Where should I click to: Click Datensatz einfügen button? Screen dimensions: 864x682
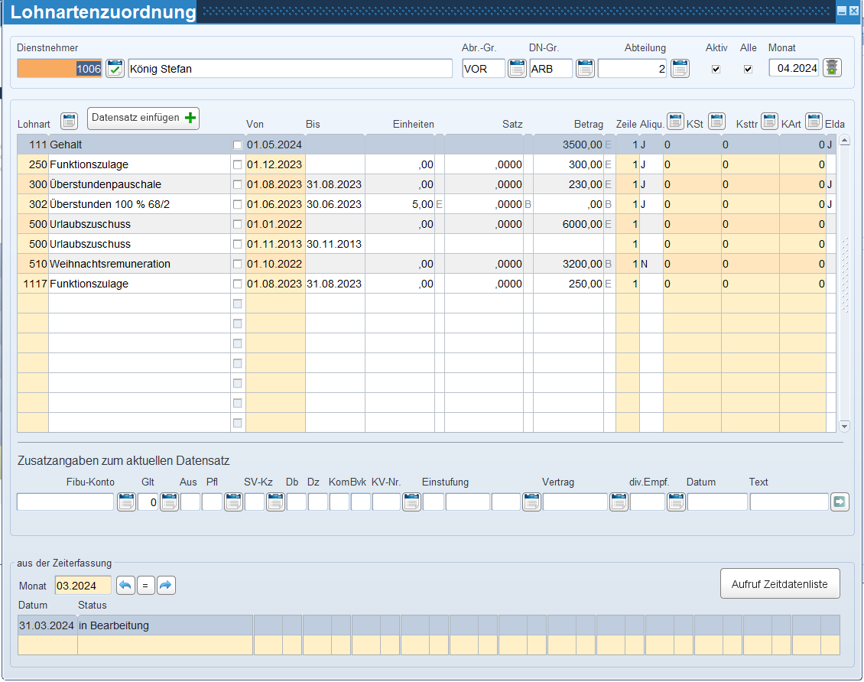(x=143, y=118)
